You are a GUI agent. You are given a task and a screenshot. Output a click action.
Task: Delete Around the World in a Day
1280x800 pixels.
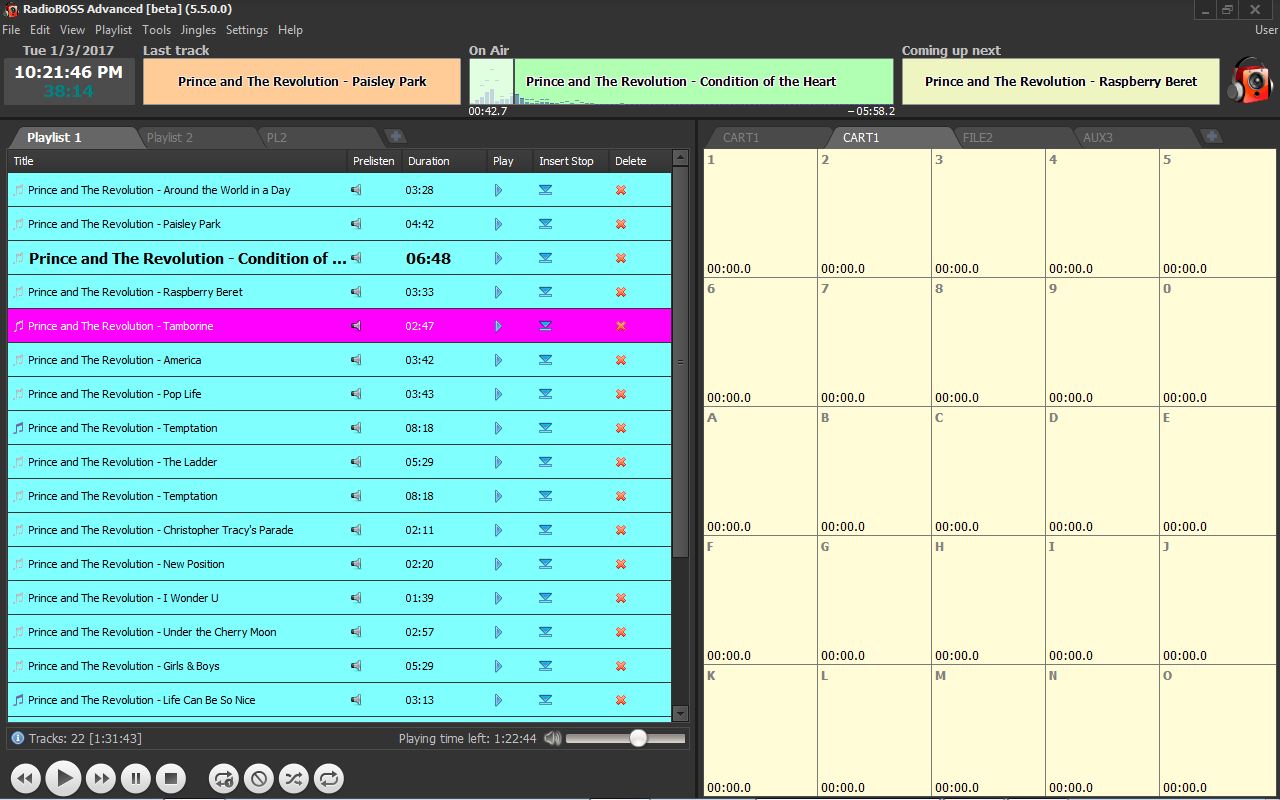[621, 190]
